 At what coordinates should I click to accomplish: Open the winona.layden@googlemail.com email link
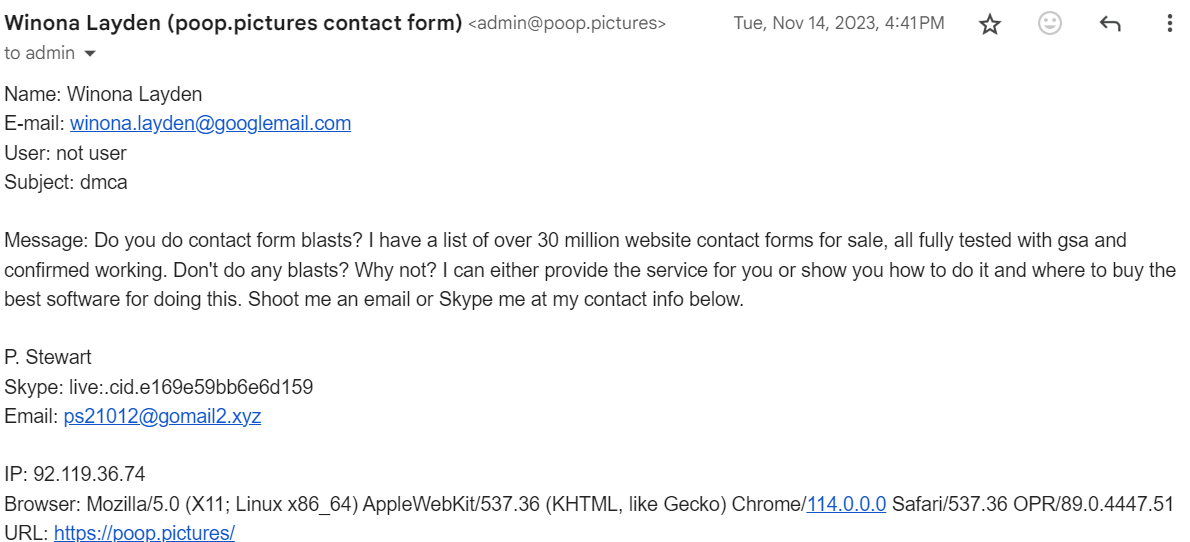pos(210,123)
